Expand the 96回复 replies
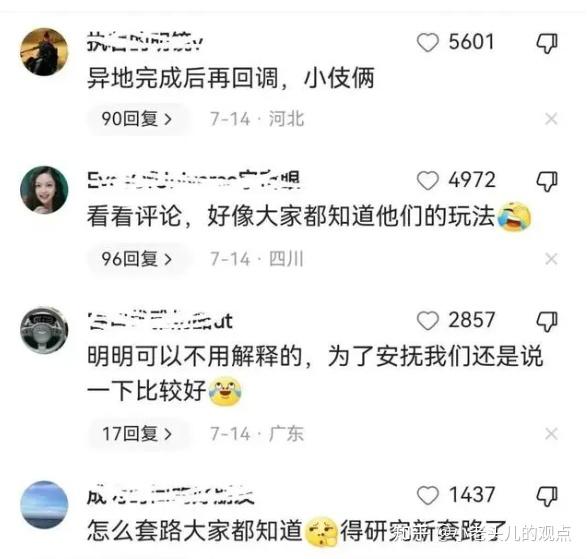The height and width of the screenshot is (559, 587). (137, 259)
